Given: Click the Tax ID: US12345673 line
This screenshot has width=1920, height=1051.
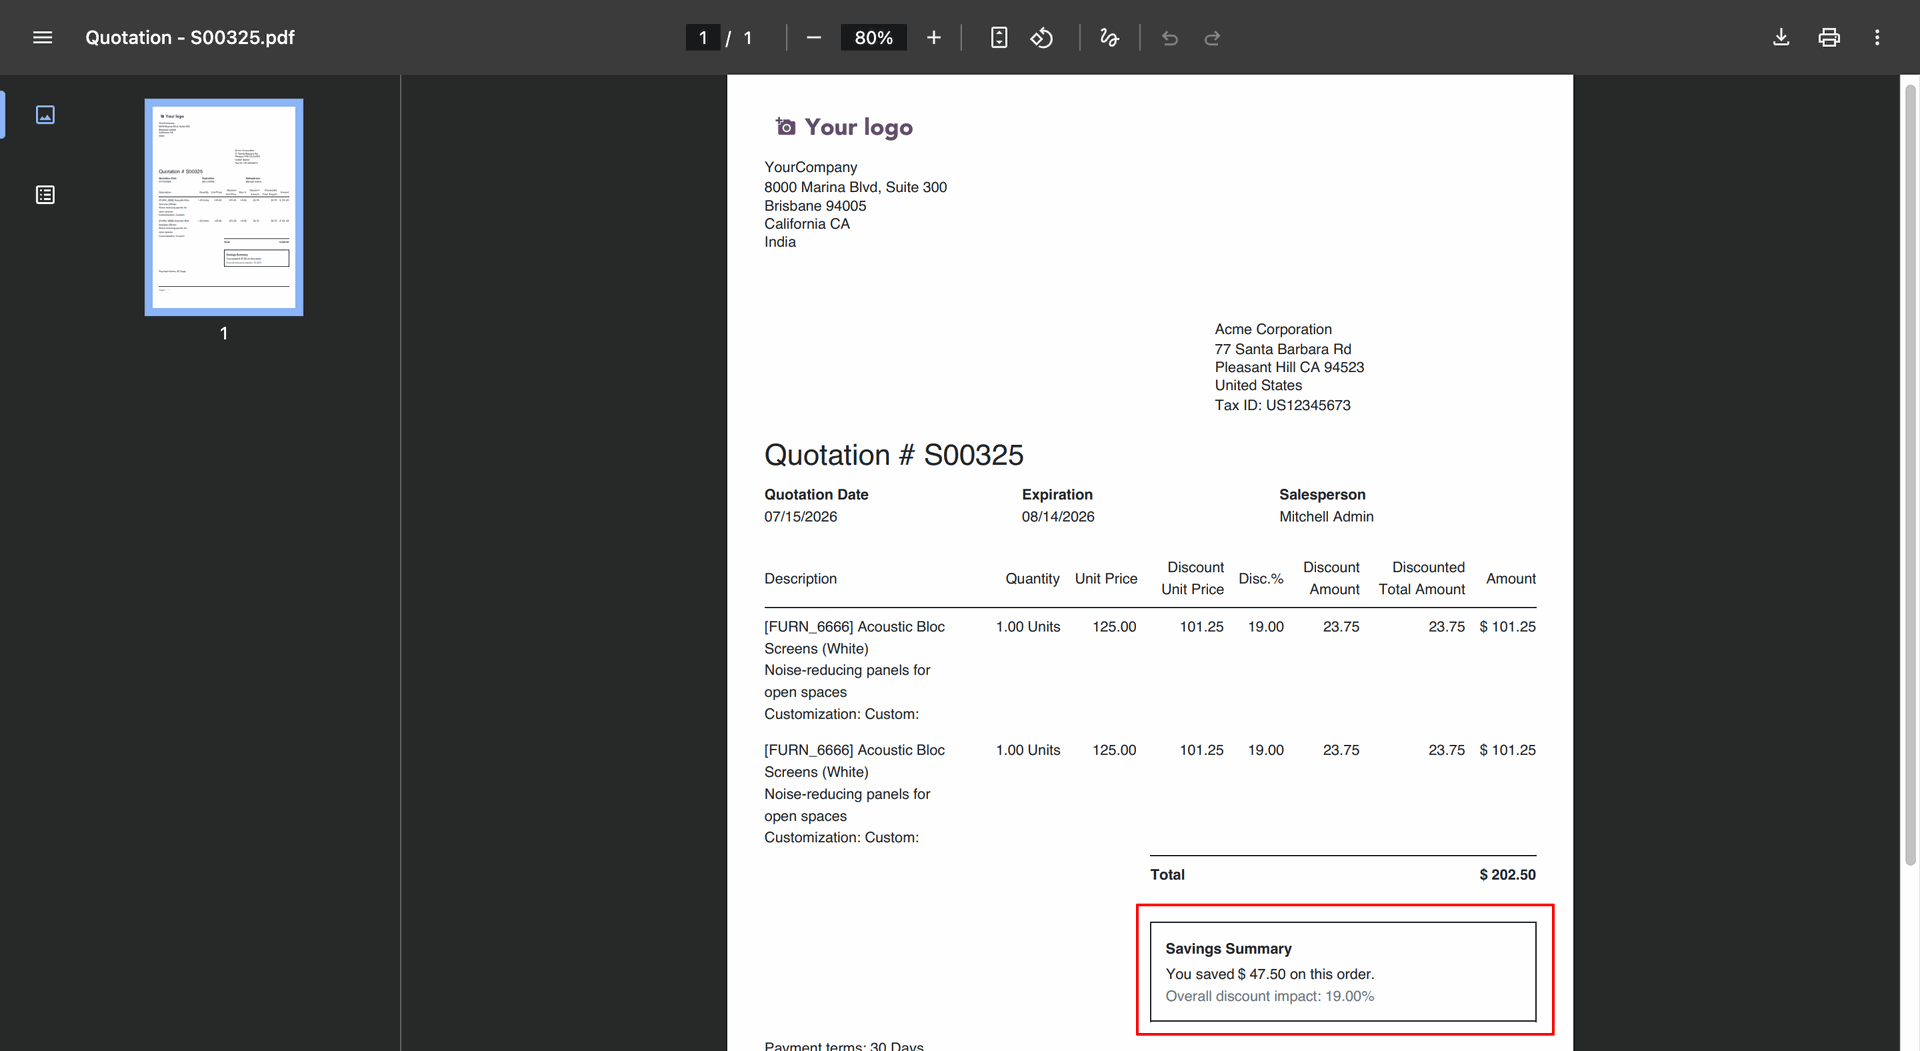Looking at the screenshot, I should (1282, 405).
